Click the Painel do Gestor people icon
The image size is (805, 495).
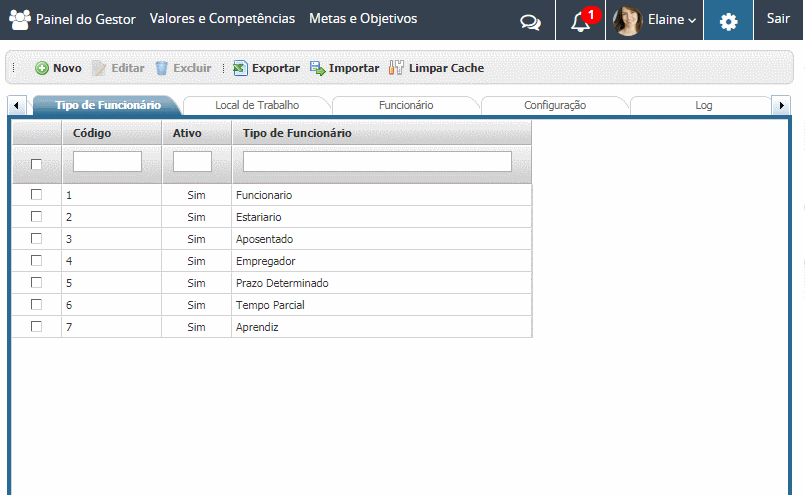tap(19, 19)
